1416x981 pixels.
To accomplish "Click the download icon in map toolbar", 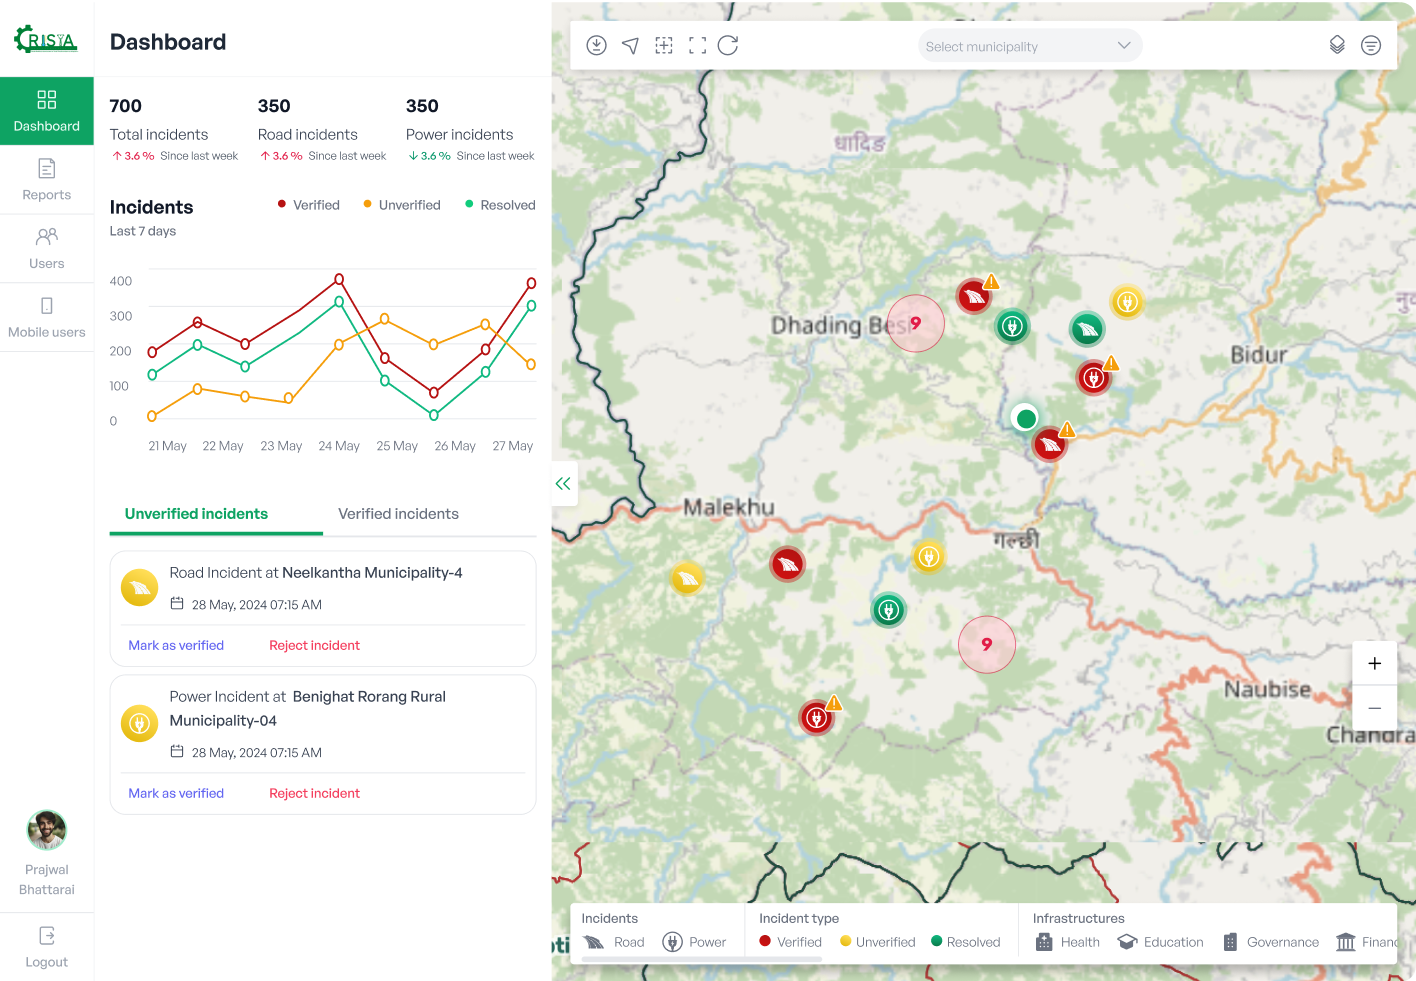I will tap(596, 46).
